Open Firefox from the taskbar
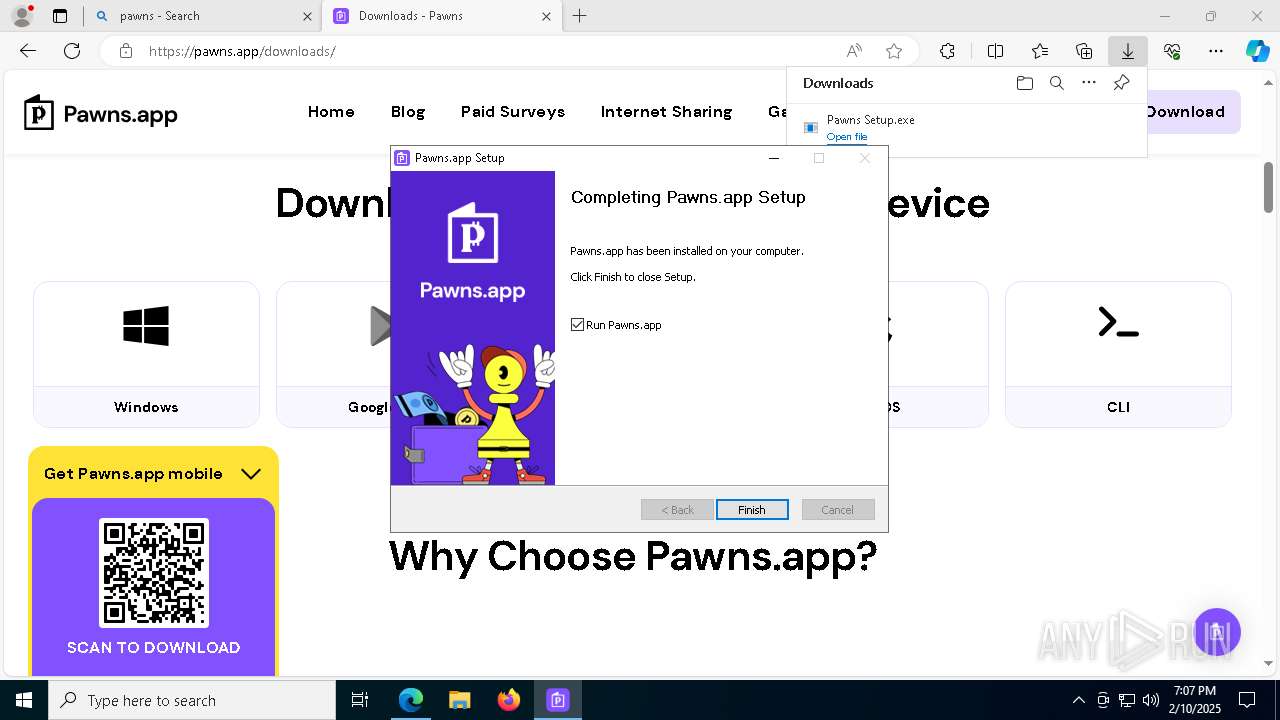The image size is (1280, 720). coord(509,700)
